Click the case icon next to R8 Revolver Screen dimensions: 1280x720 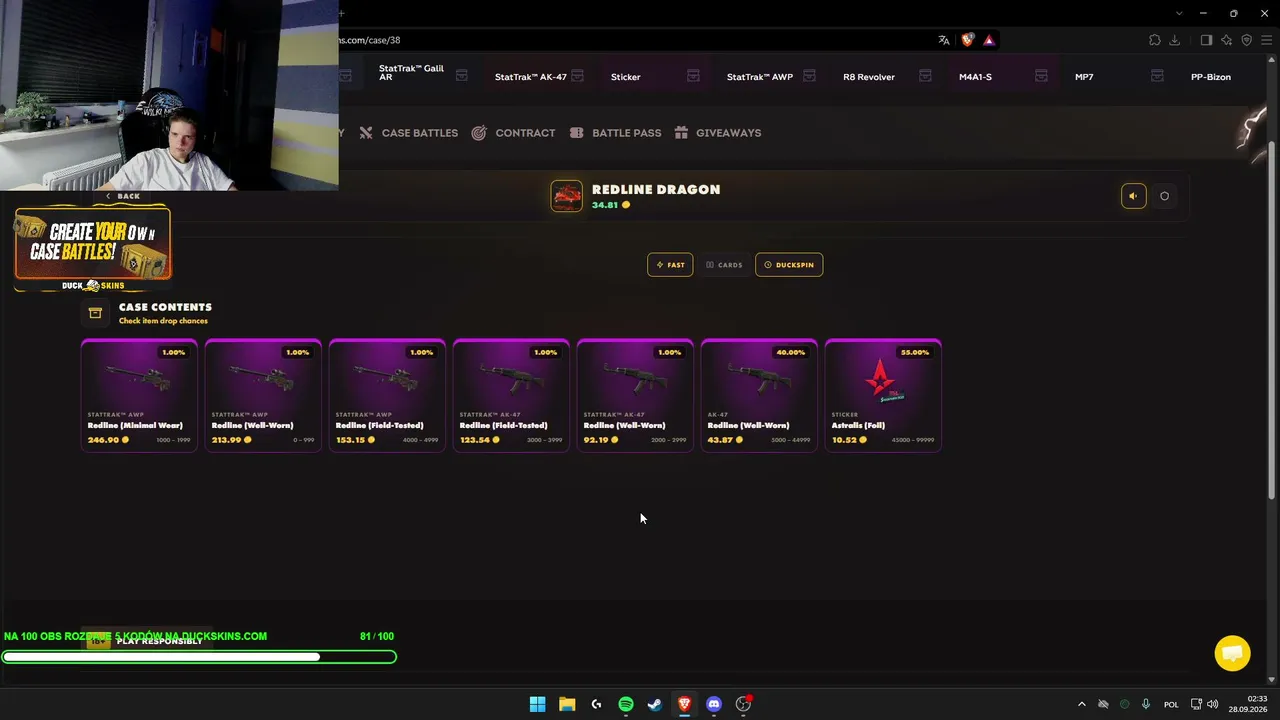tap(925, 76)
